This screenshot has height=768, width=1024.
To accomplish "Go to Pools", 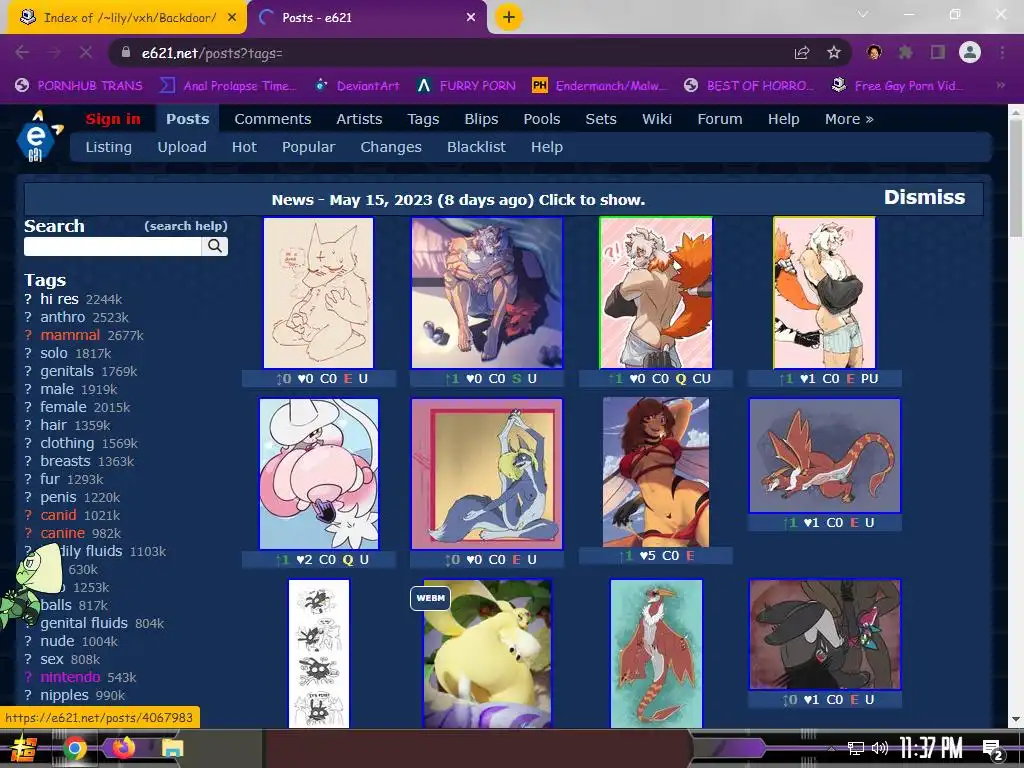I will coord(541,119).
